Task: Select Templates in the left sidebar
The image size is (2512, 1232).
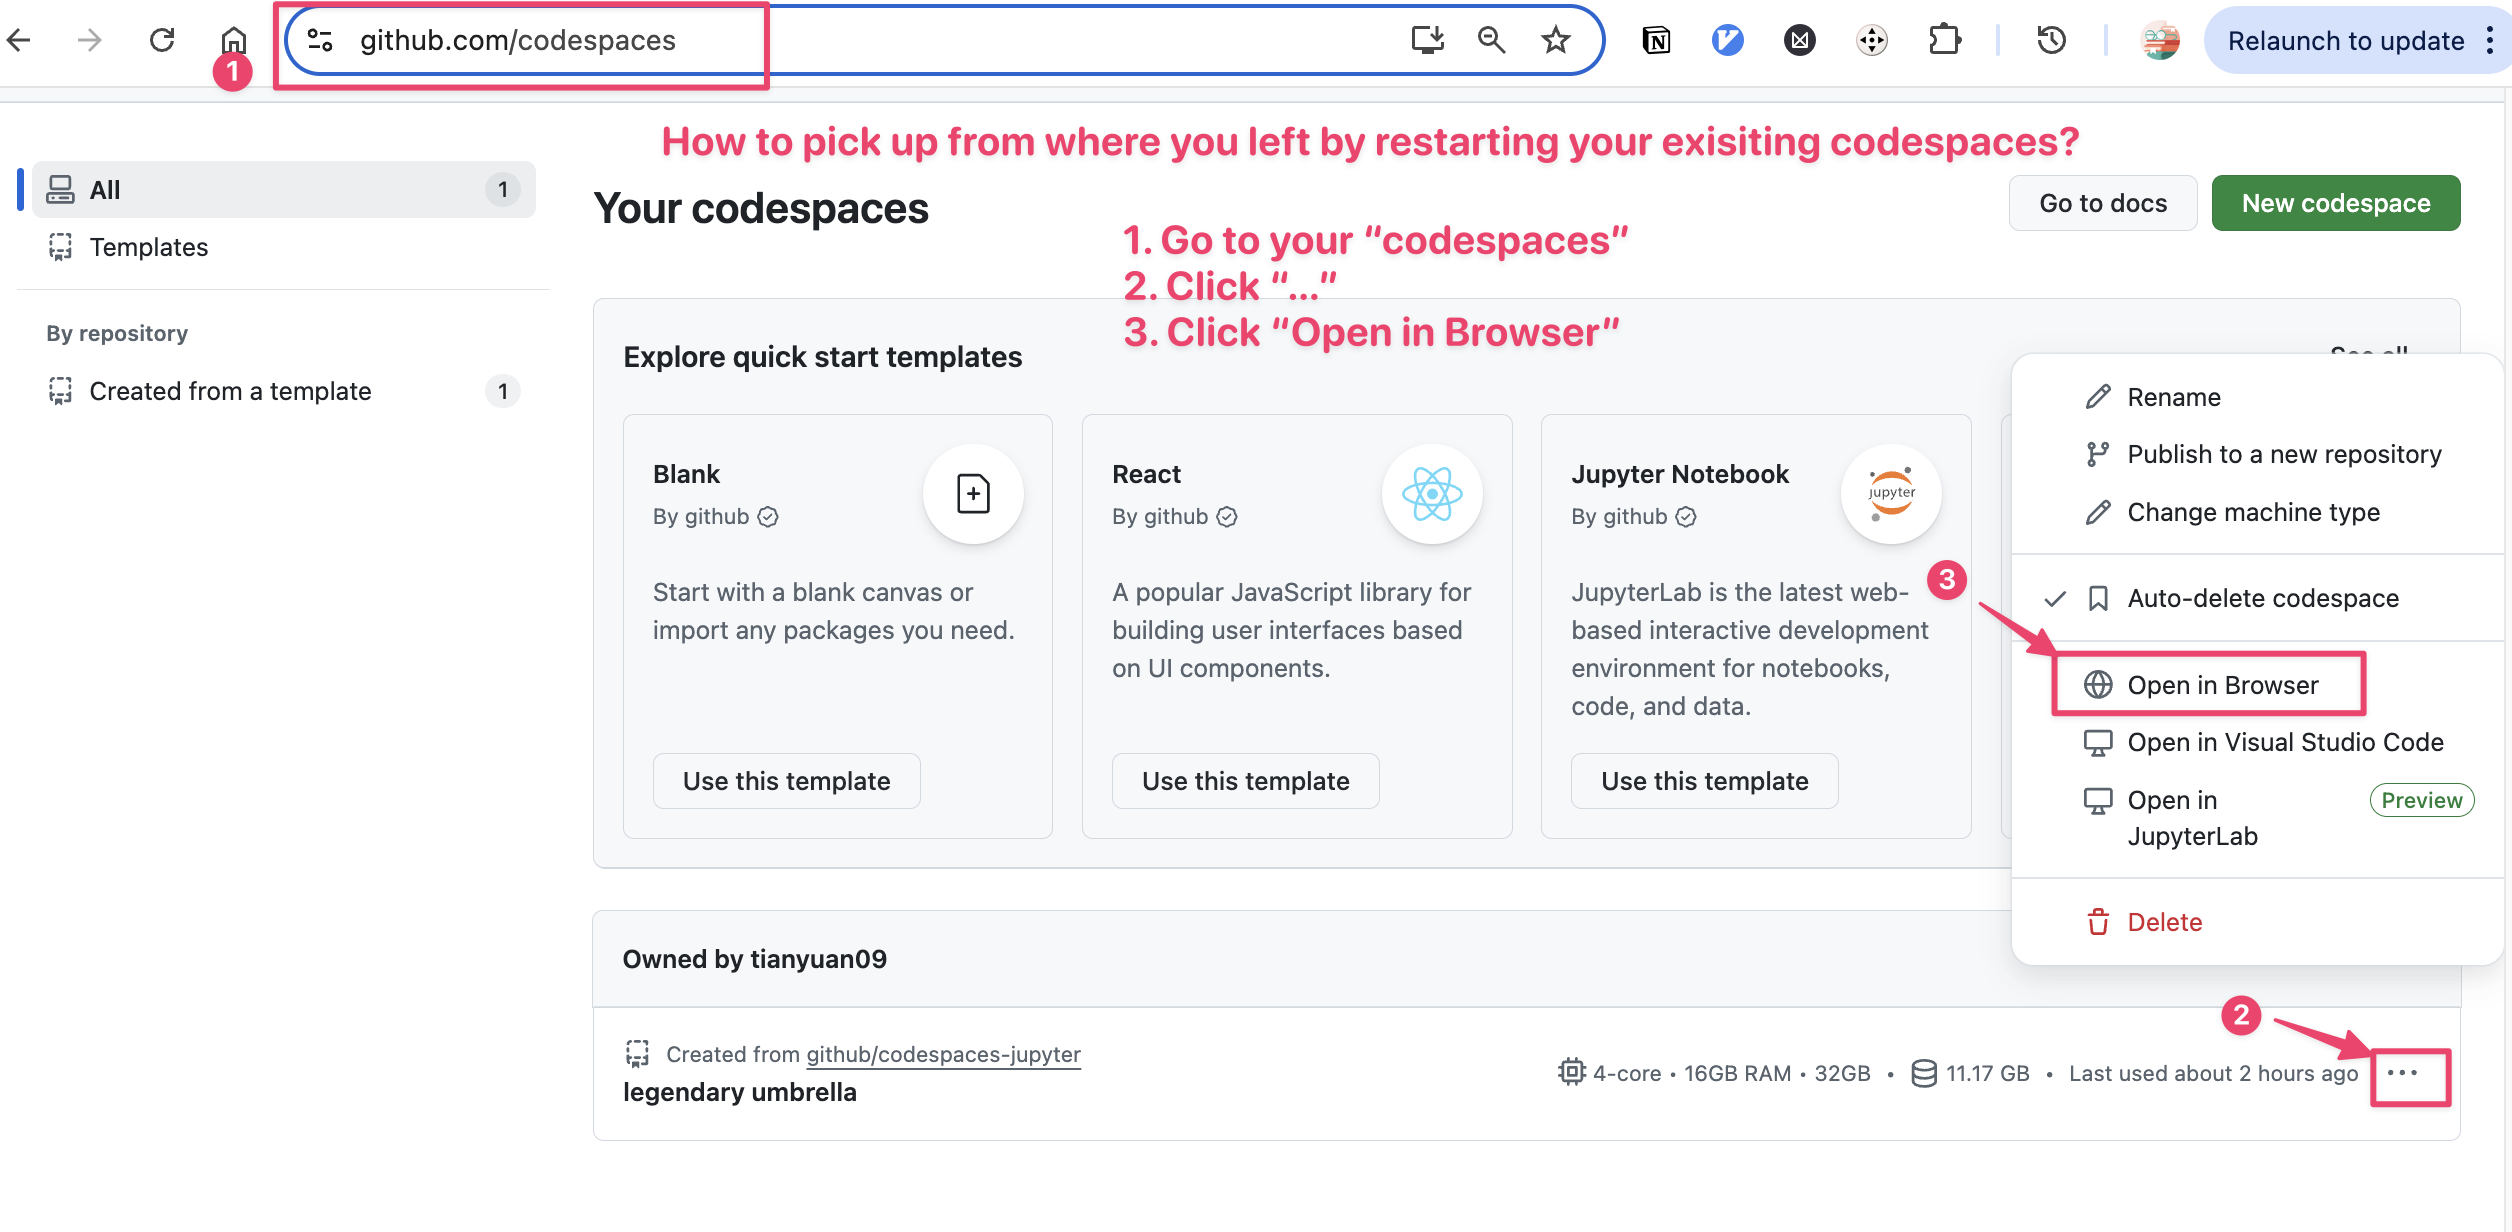Action: tap(148, 247)
